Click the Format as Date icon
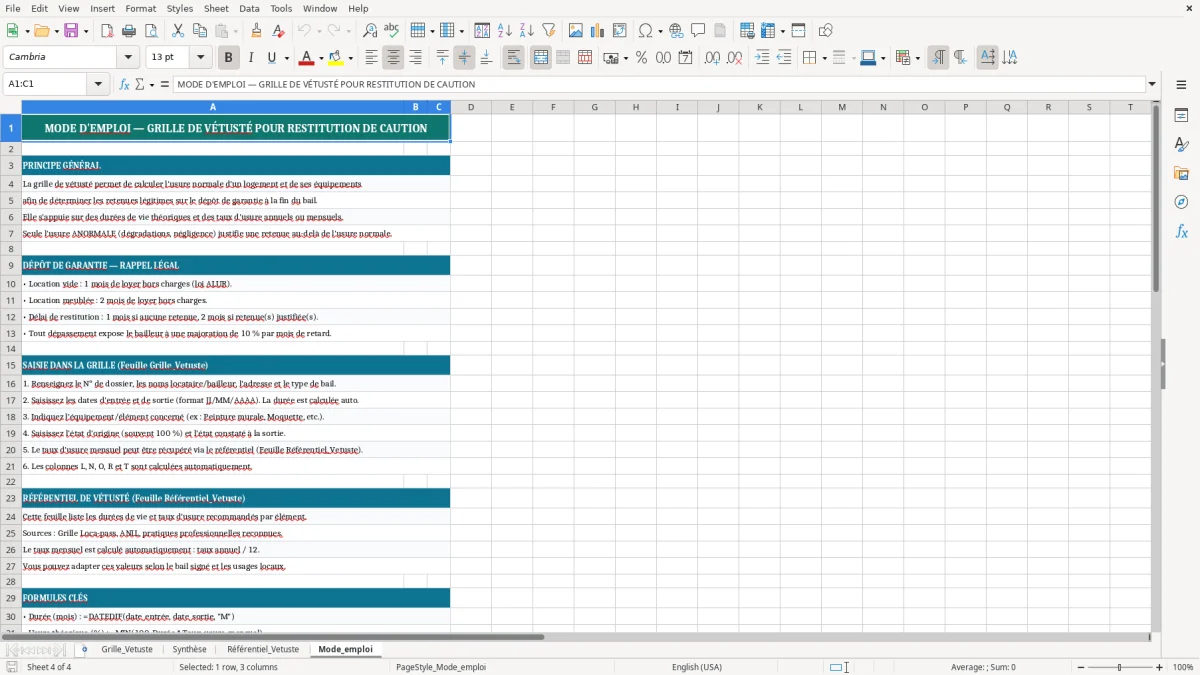1200x675 pixels. coord(685,58)
